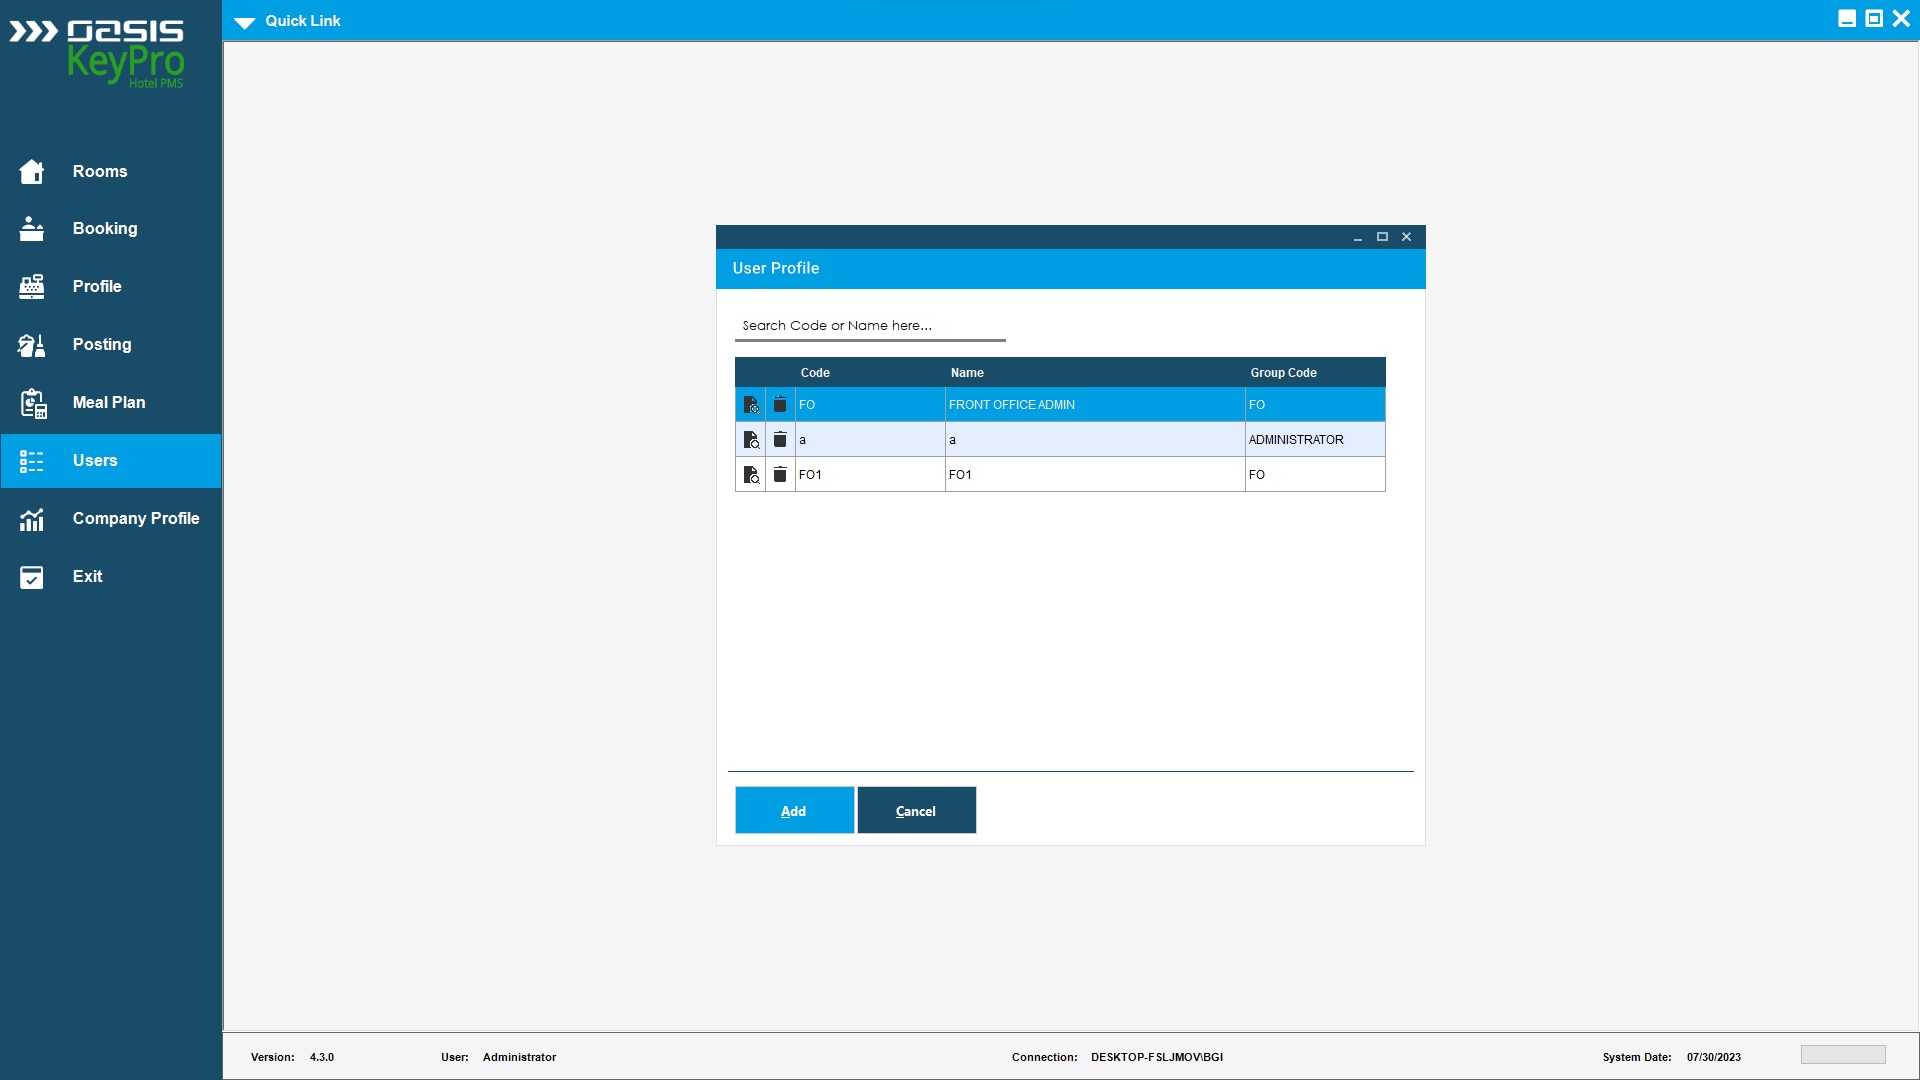Sort by the Name column header

pos(967,373)
